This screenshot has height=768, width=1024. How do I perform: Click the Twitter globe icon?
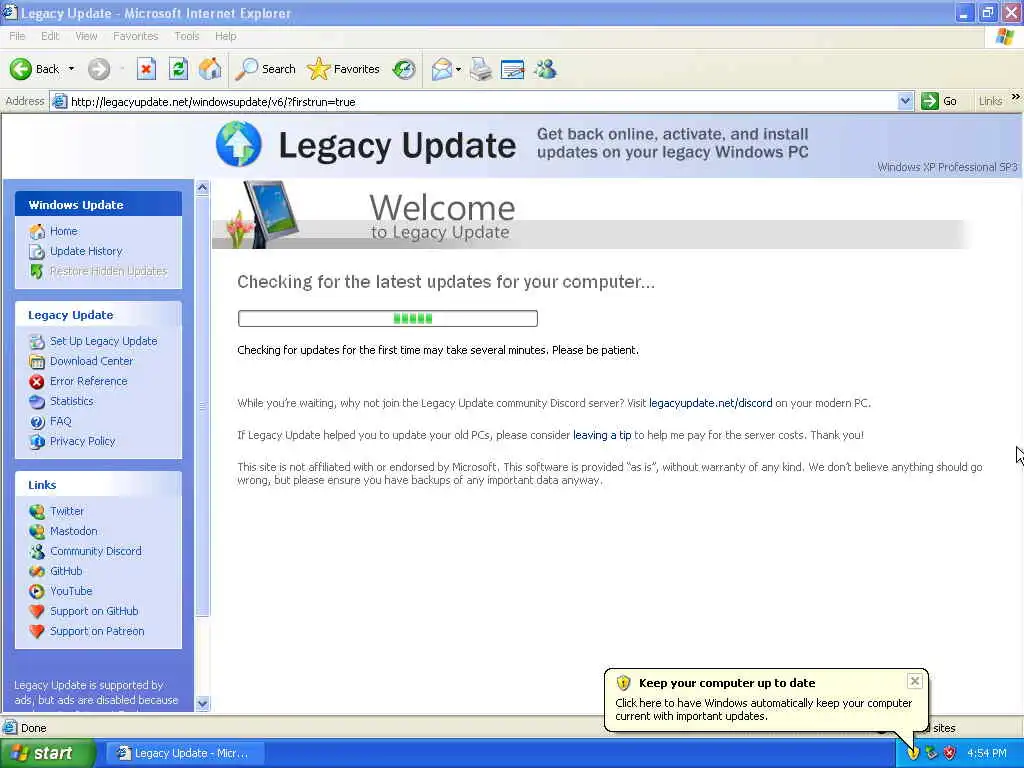click(37, 511)
